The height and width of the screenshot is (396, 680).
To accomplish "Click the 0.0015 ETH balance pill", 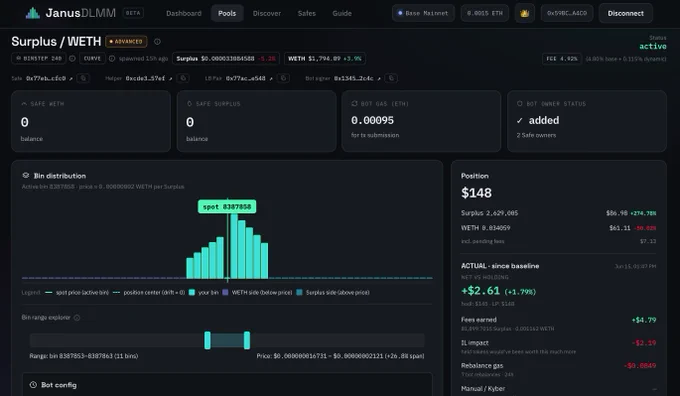I will pos(484,13).
